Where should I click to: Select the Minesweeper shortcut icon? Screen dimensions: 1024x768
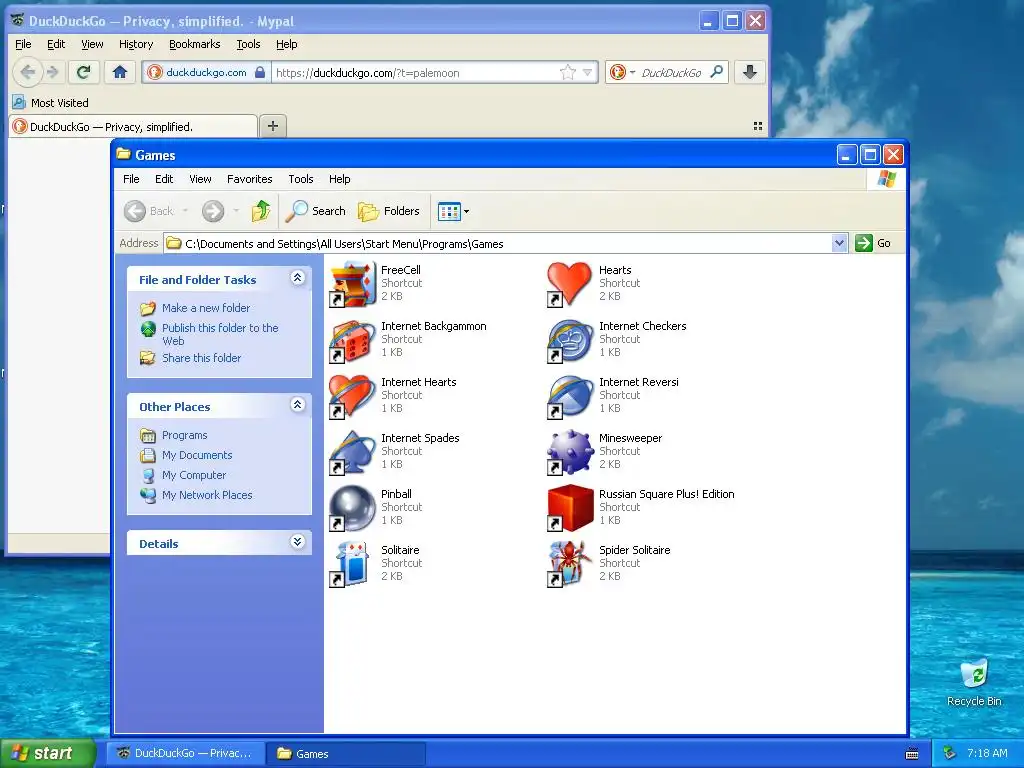pos(569,453)
